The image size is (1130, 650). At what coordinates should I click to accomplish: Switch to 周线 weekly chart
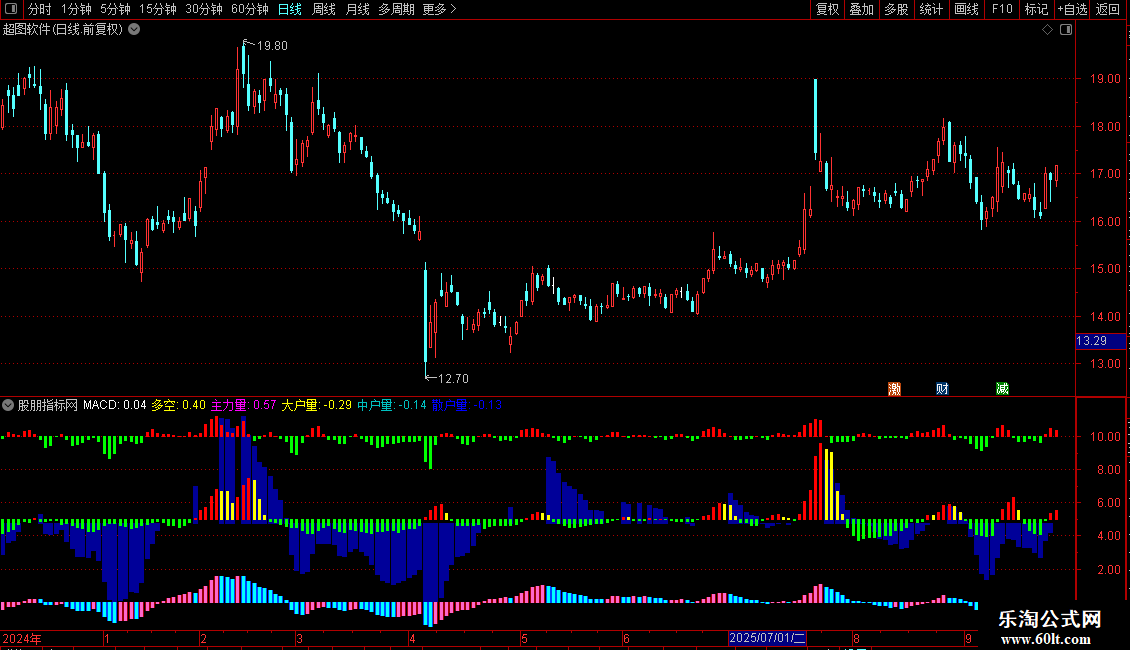(x=324, y=9)
